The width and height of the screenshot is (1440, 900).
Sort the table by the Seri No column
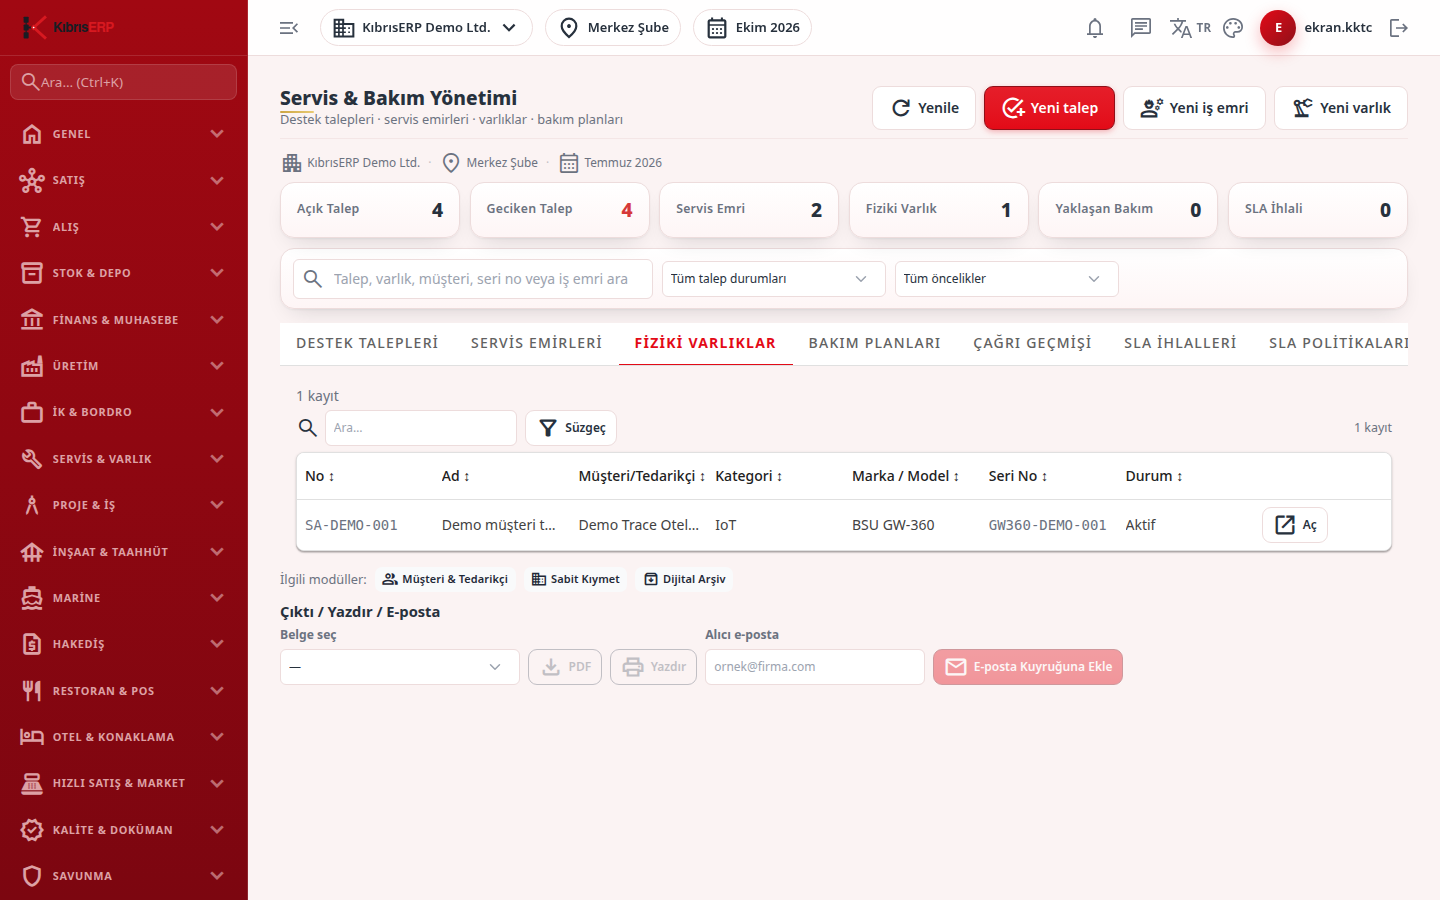click(1018, 476)
